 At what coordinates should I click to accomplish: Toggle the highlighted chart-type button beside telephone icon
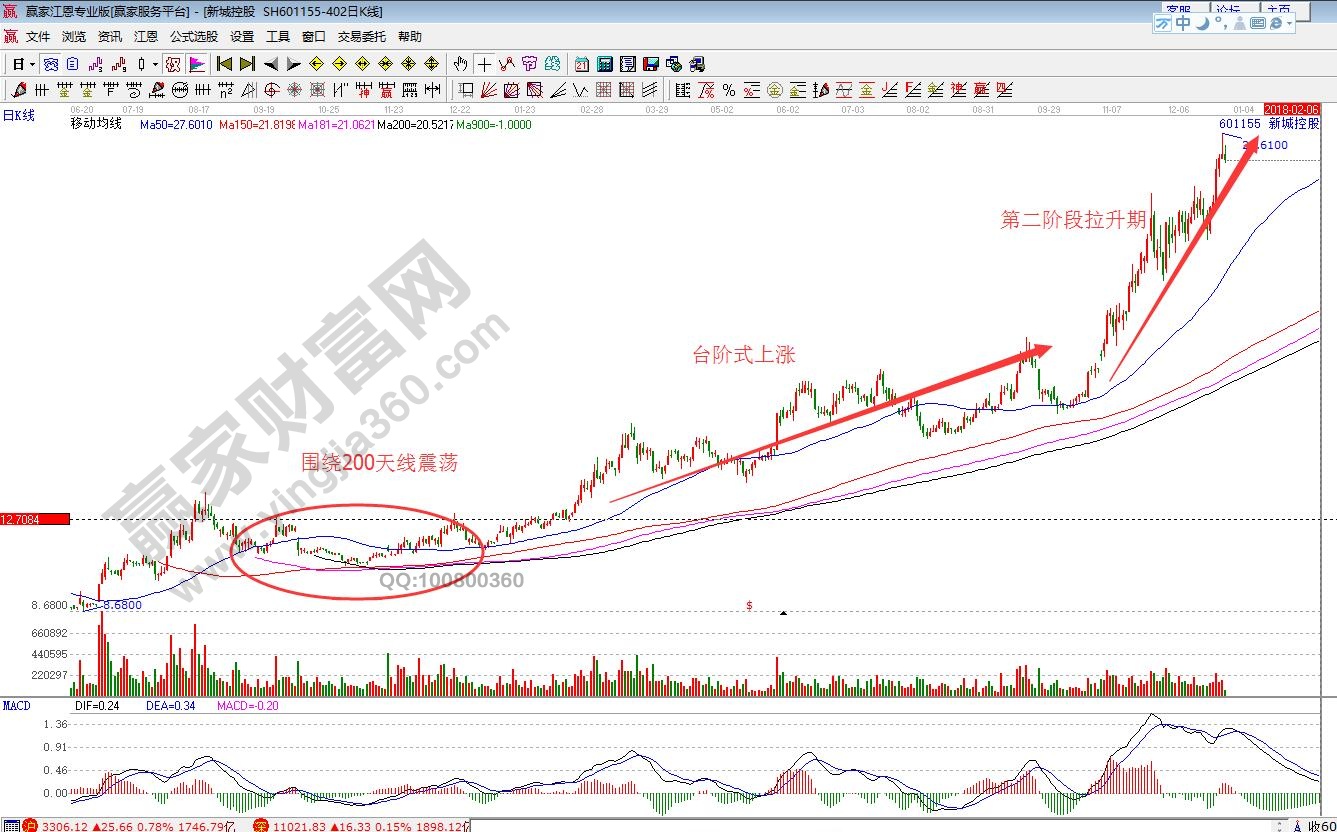click(x=173, y=64)
